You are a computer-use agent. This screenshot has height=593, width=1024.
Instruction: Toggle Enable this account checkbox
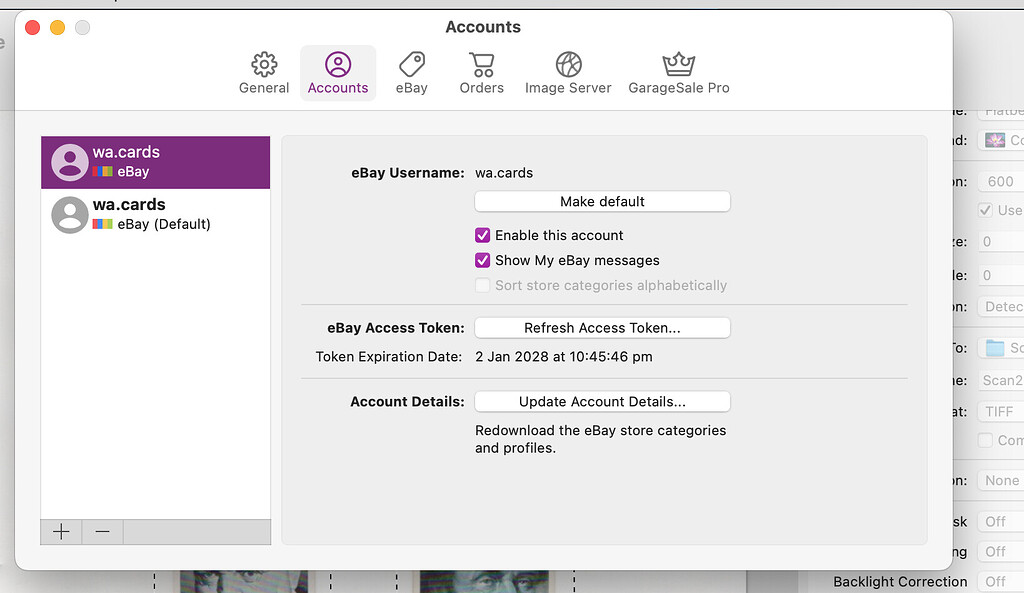tap(483, 235)
